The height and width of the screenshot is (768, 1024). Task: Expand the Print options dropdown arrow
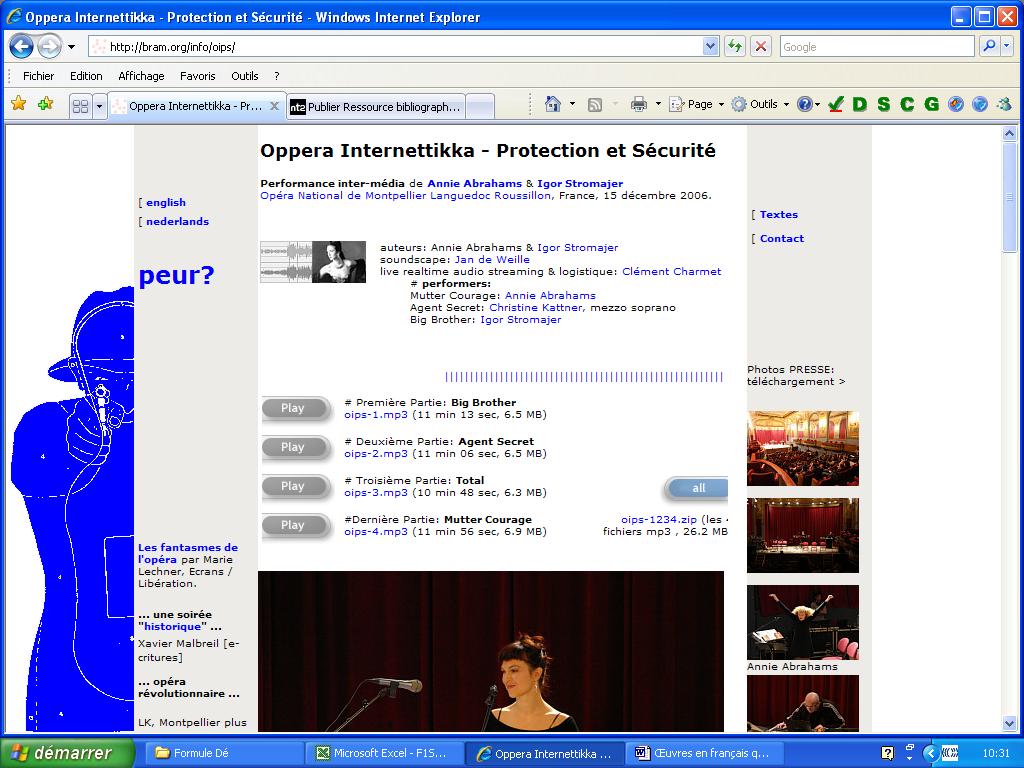(x=658, y=104)
